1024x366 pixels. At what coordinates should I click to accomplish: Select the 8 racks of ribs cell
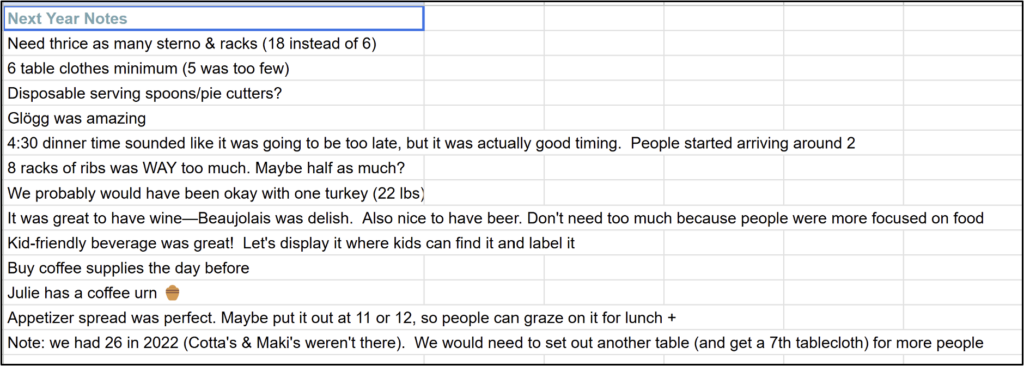(x=214, y=168)
